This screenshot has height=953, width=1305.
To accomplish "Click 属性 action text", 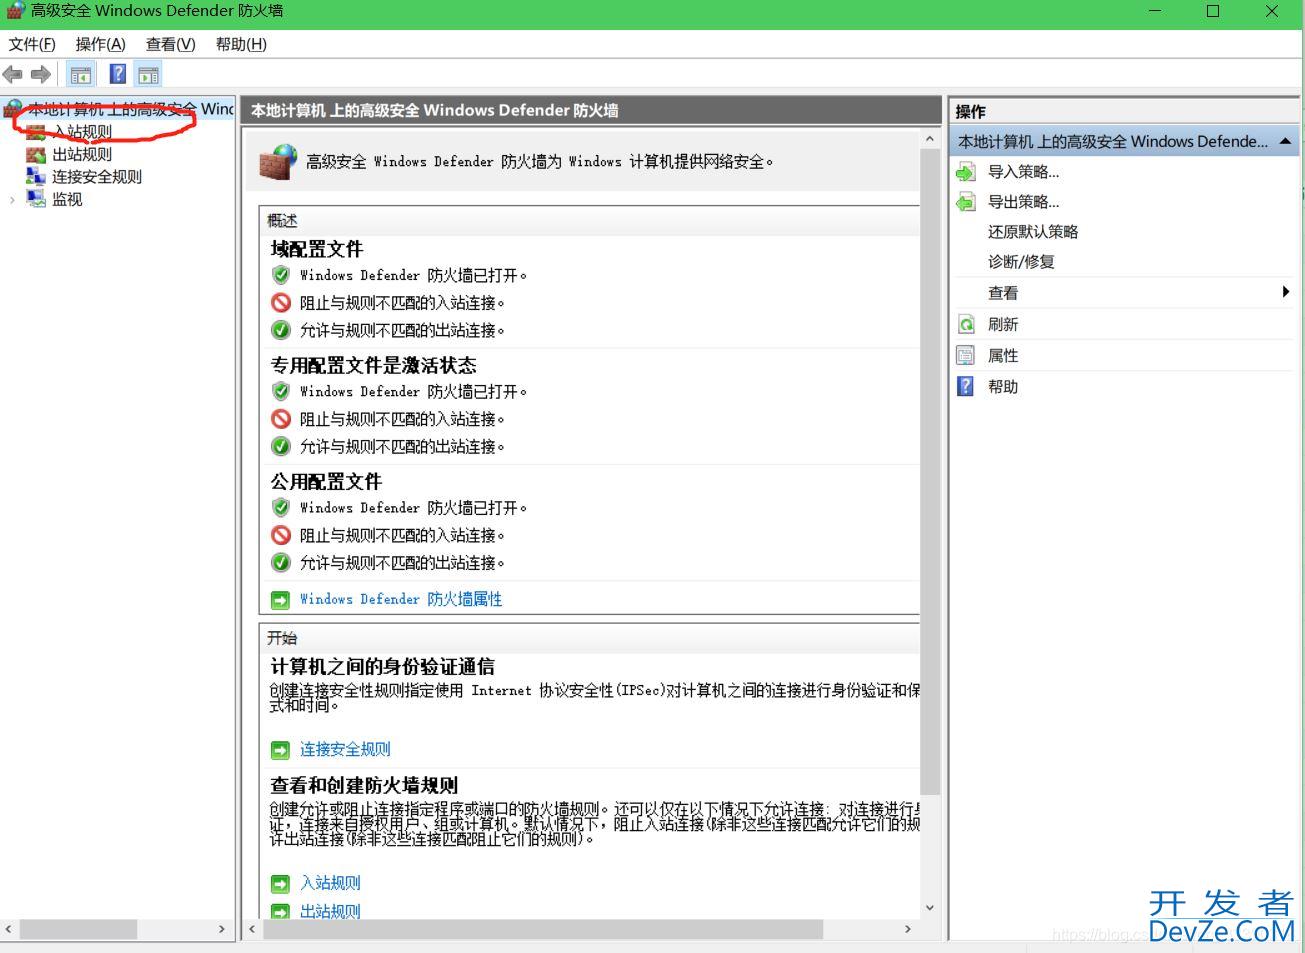I will coord(1003,355).
